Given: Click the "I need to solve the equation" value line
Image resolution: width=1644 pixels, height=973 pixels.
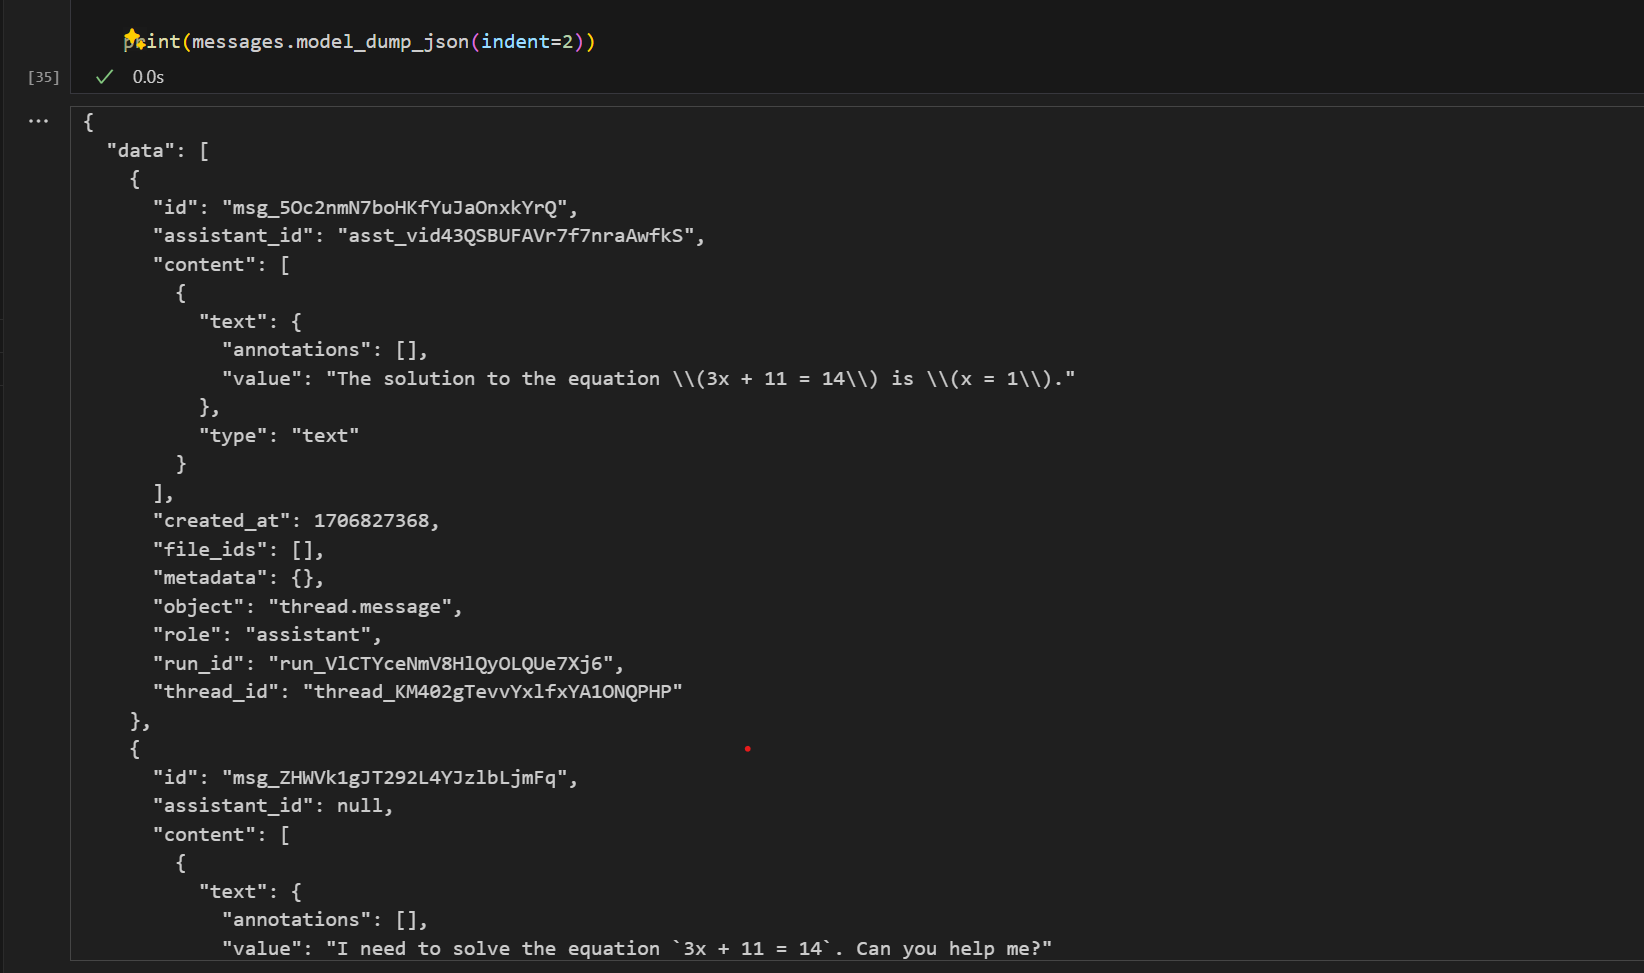Looking at the screenshot, I should [637, 948].
